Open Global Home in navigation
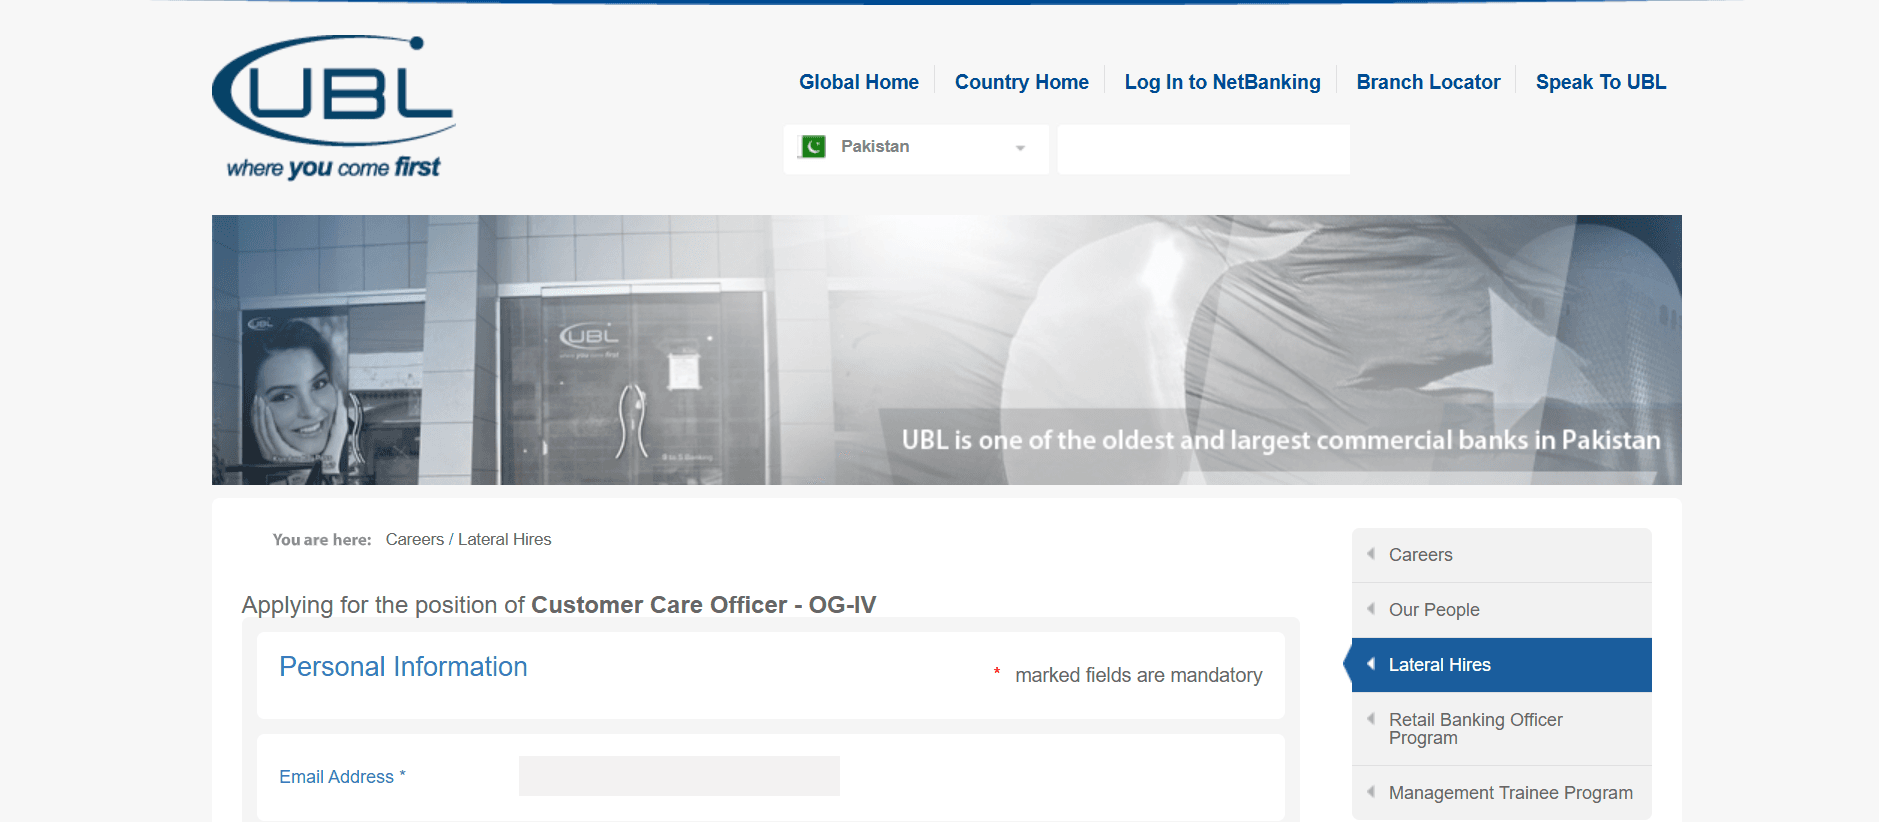Image resolution: width=1879 pixels, height=822 pixels. [858, 82]
